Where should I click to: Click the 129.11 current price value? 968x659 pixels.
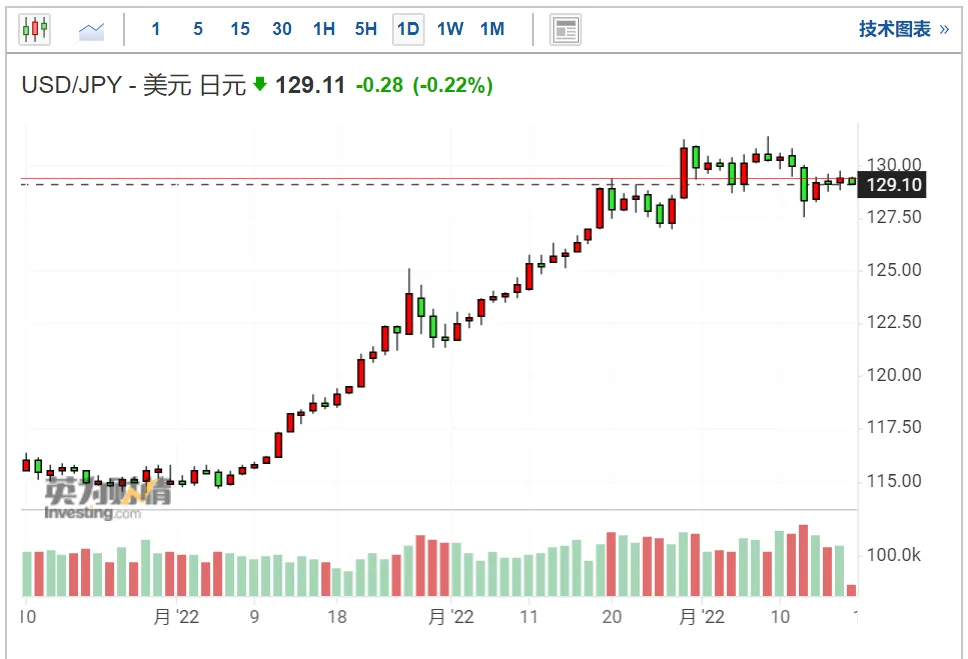pos(310,85)
